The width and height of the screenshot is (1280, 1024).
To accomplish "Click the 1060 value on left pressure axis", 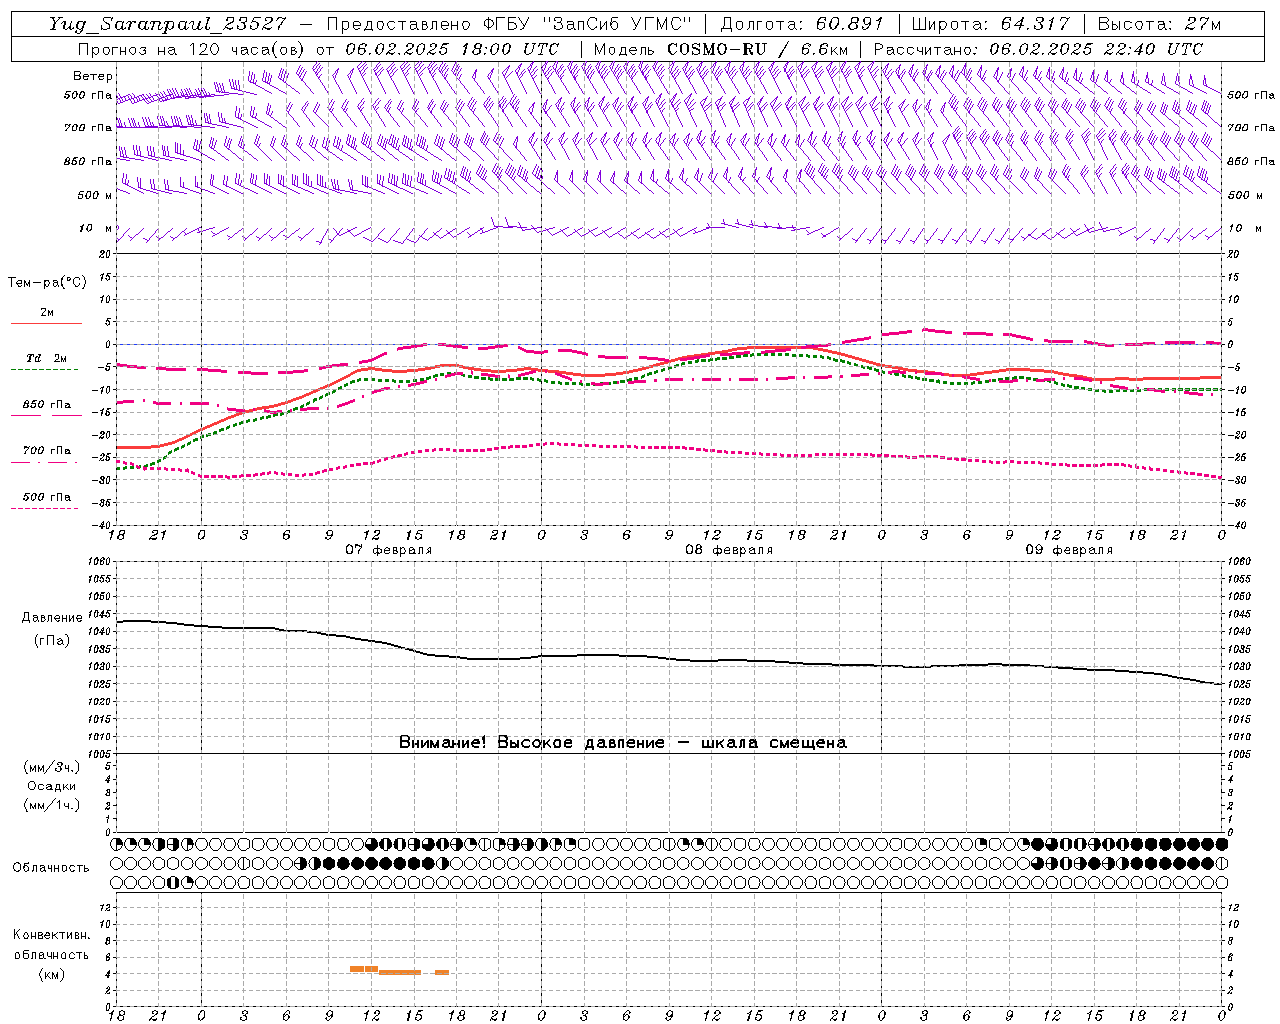I will (99, 562).
